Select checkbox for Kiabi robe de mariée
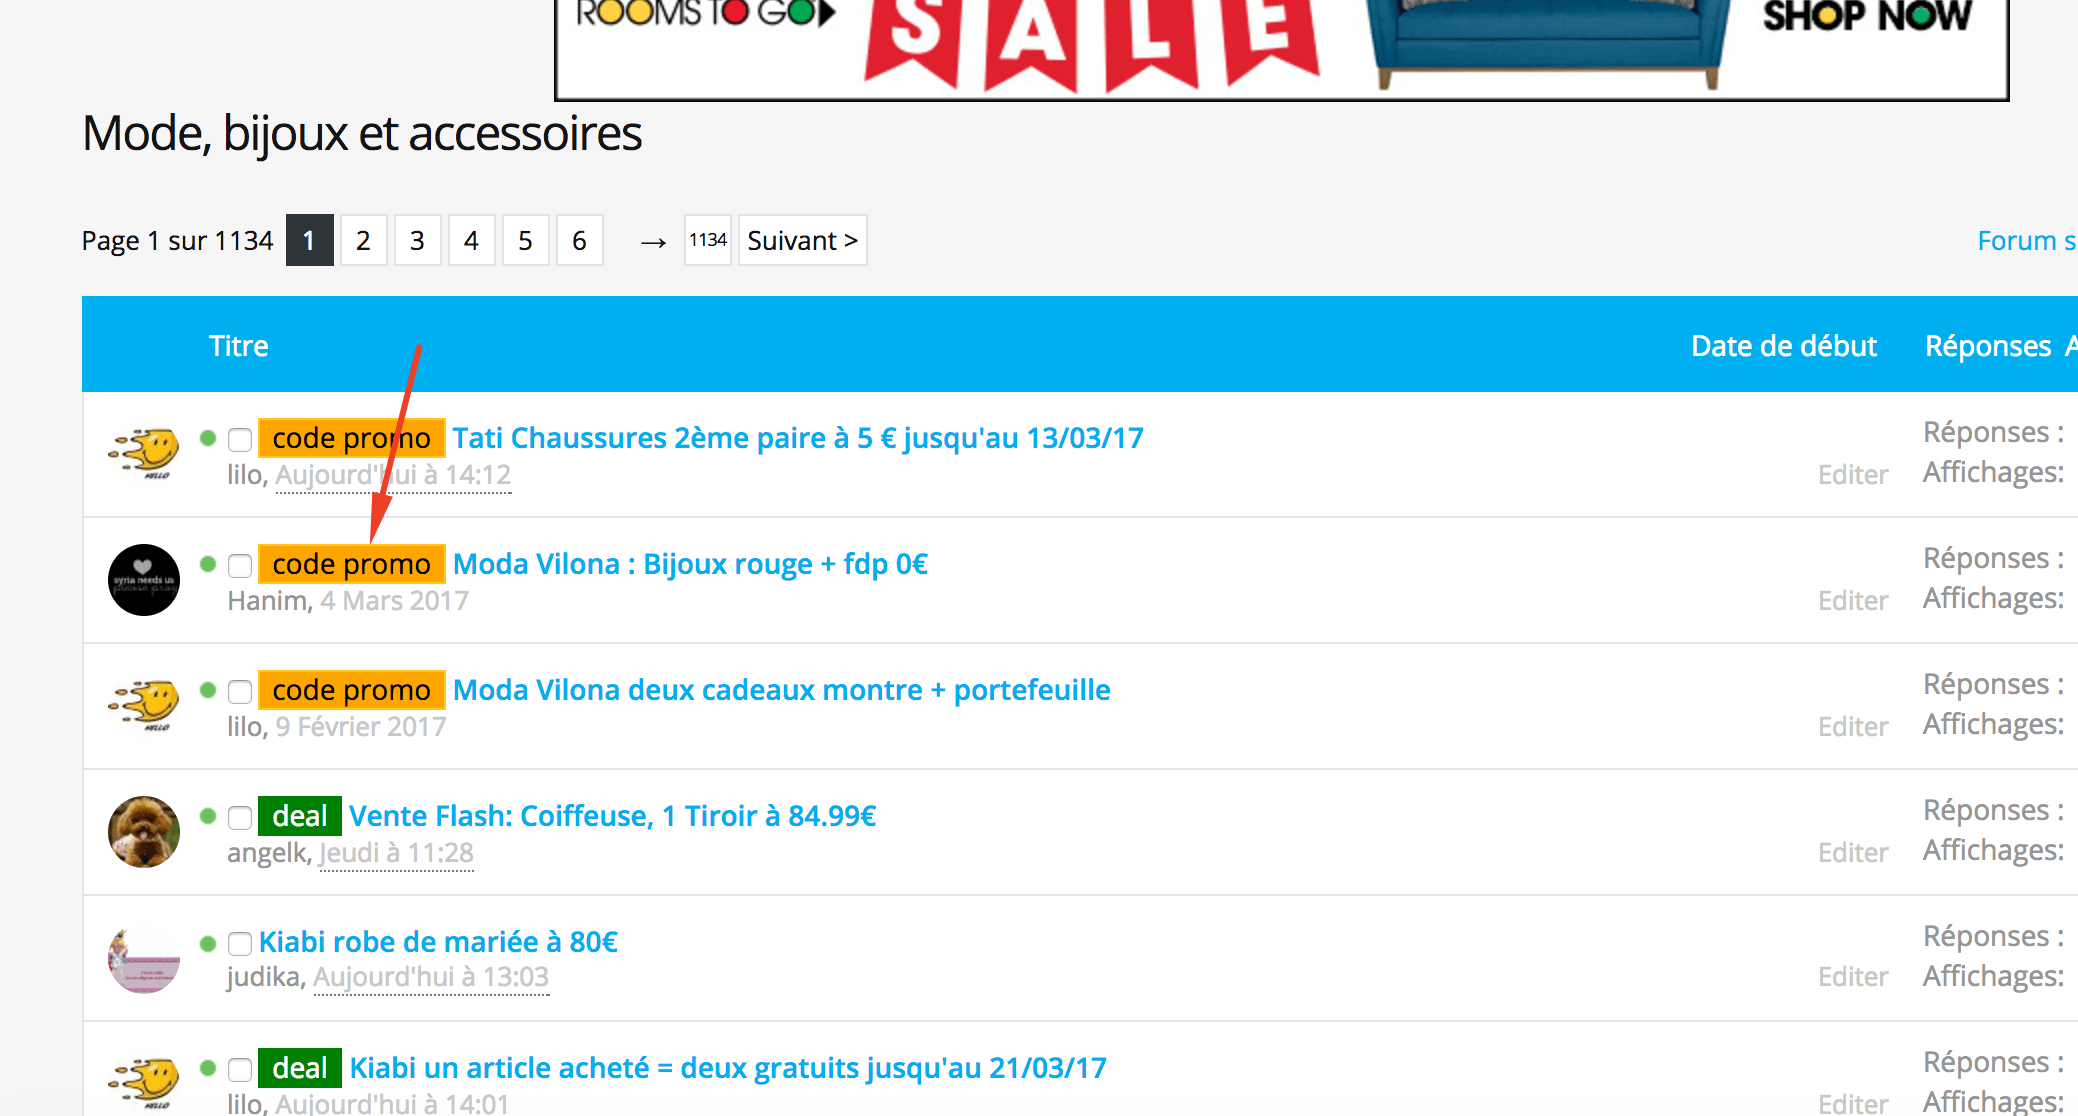Image resolution: width=2078 pixels, height=1116 pixels. pyautogui.click(x=240, y=944)
